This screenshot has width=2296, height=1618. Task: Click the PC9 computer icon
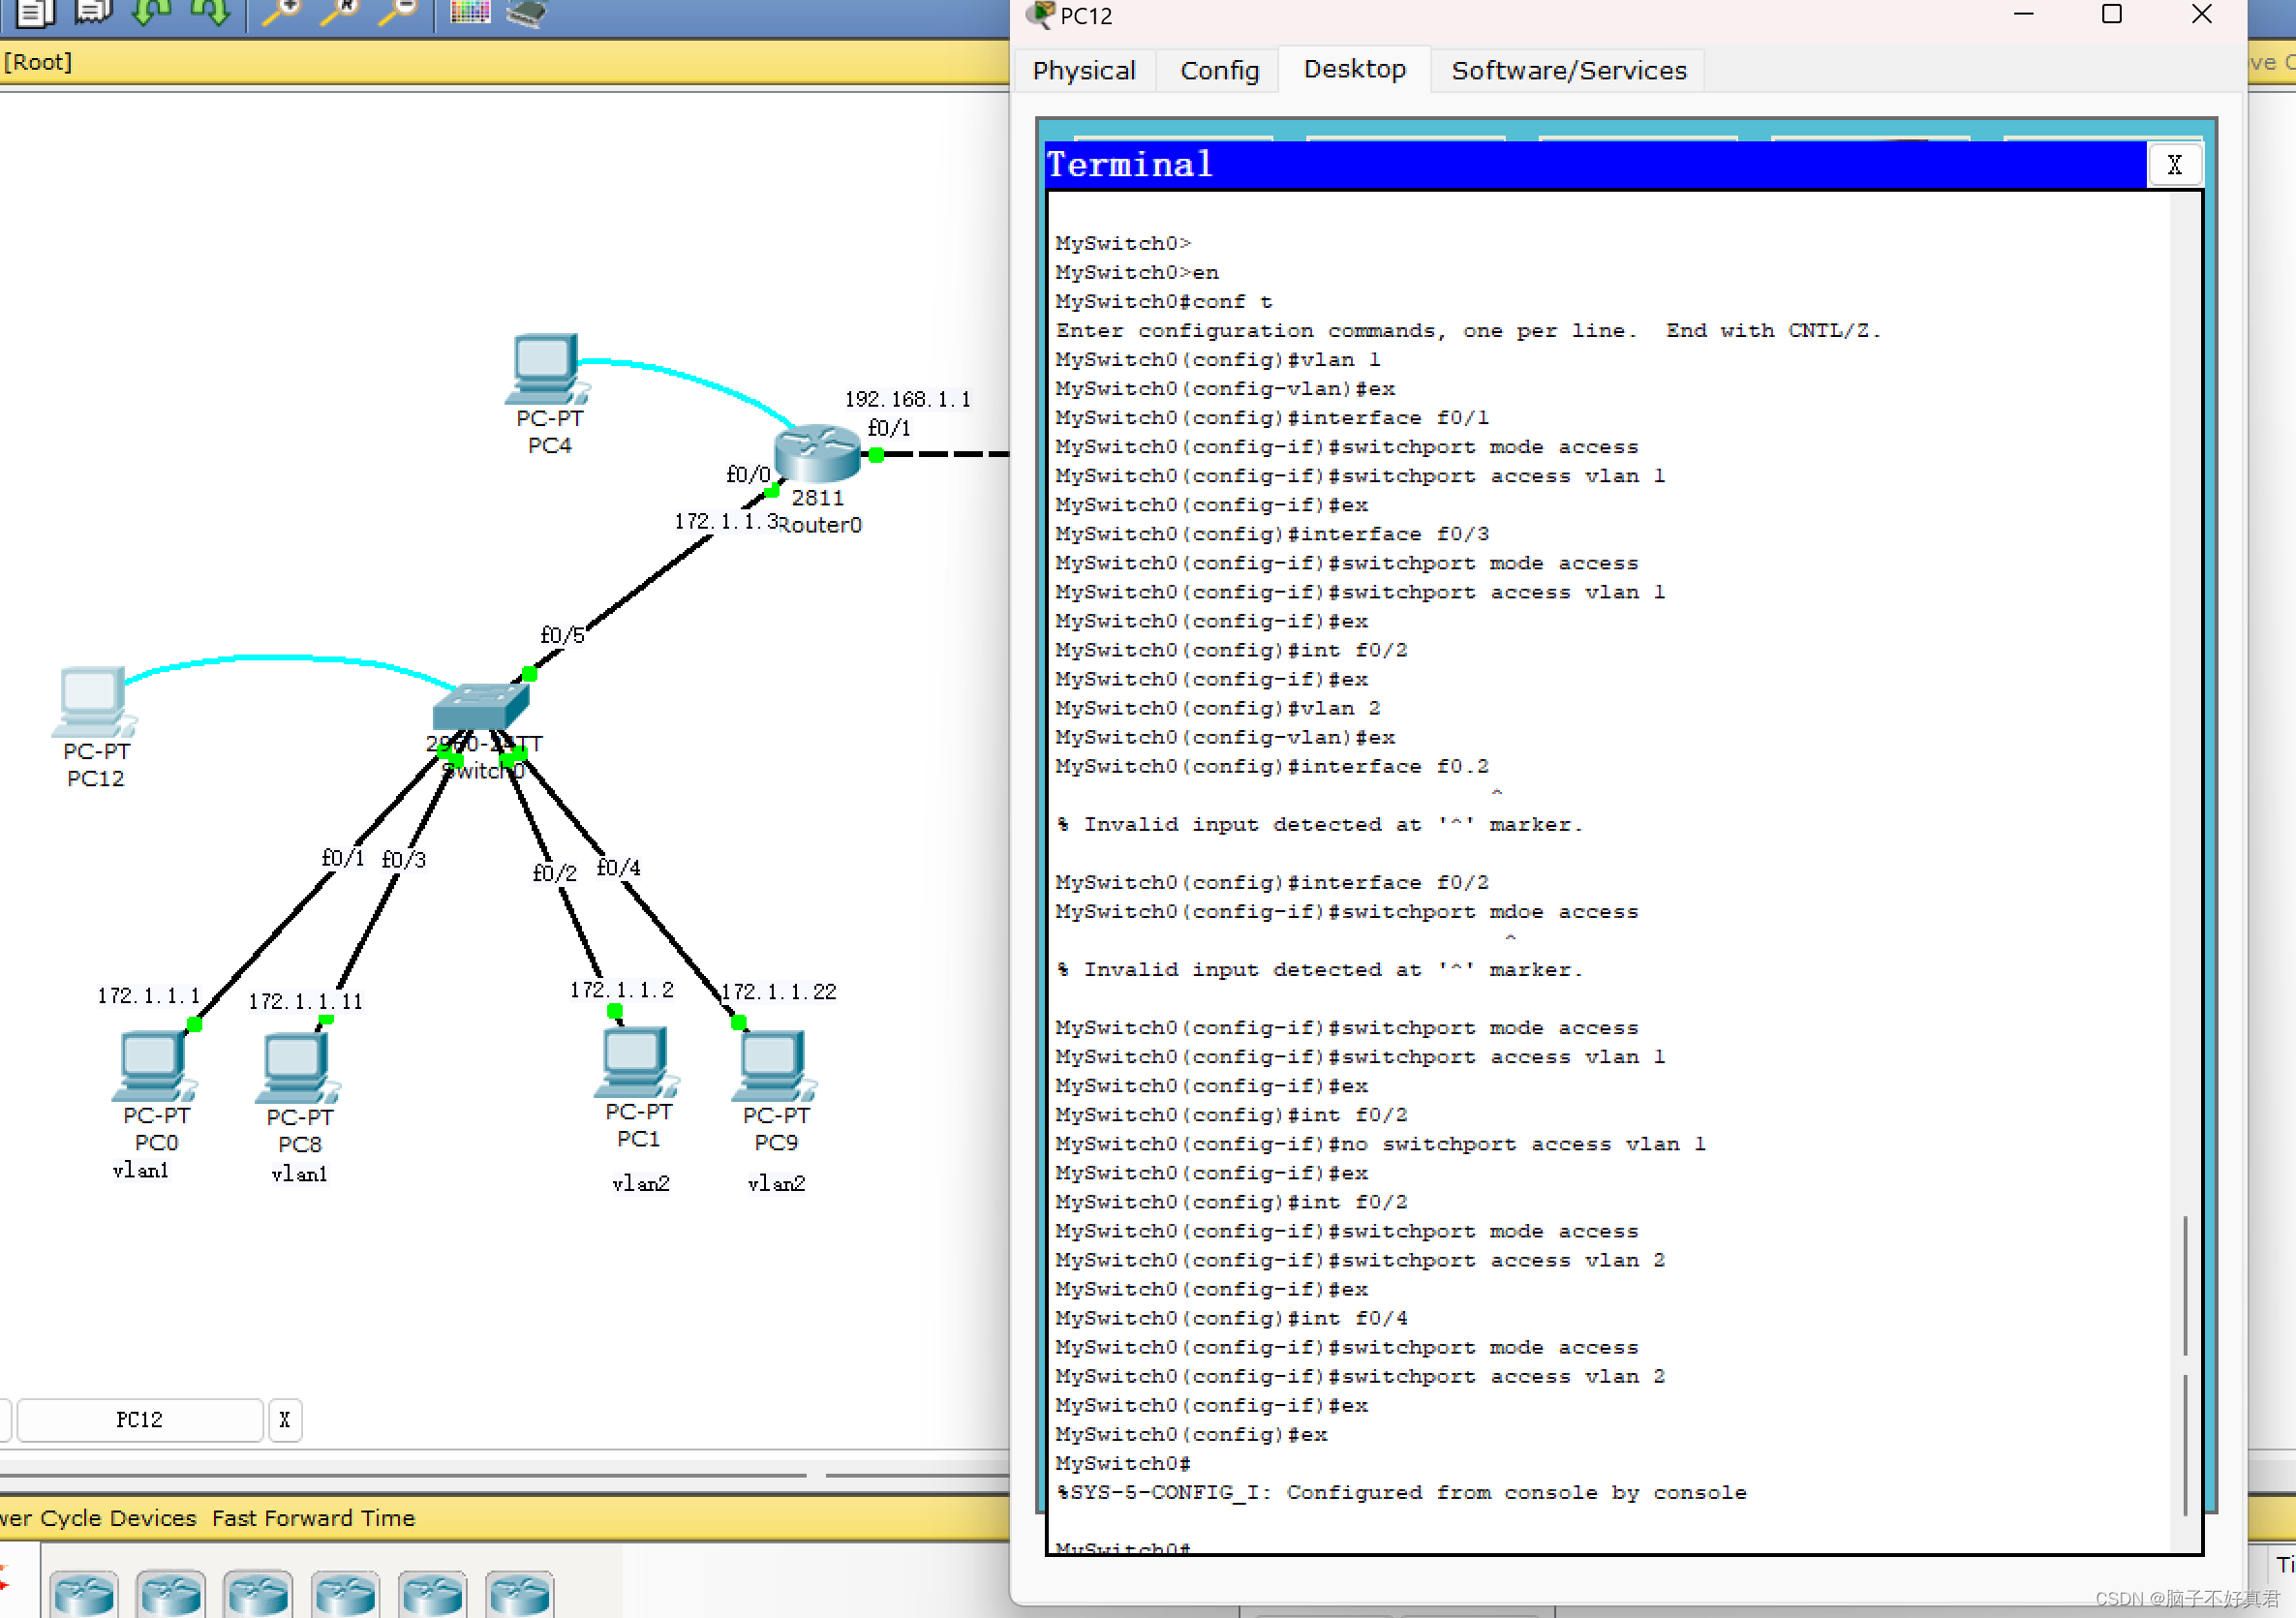coord(773,1064)
